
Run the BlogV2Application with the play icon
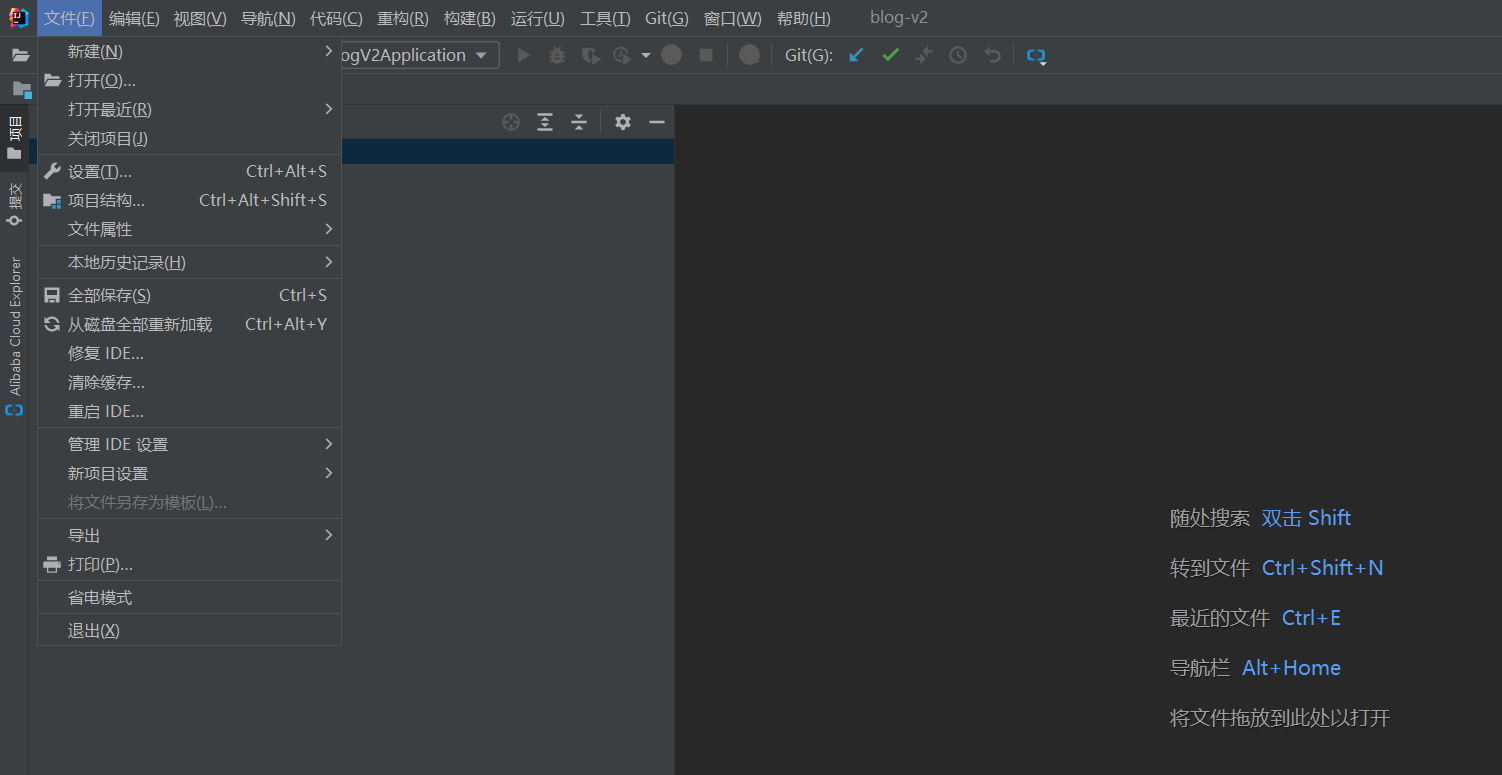524,55
